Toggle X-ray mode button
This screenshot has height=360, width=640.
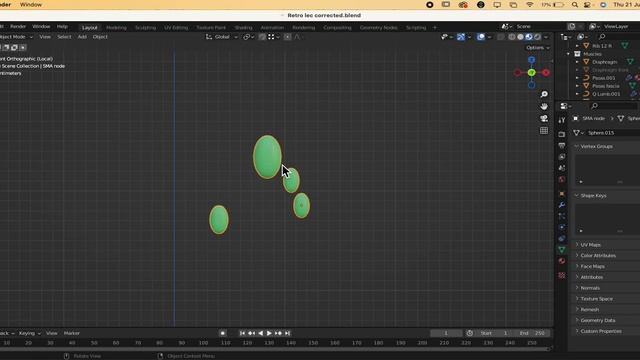click(501, 37)
